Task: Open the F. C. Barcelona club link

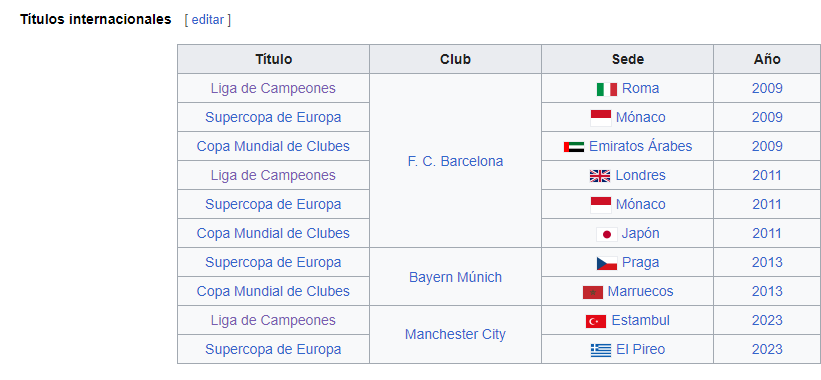Action: [455, 161]
